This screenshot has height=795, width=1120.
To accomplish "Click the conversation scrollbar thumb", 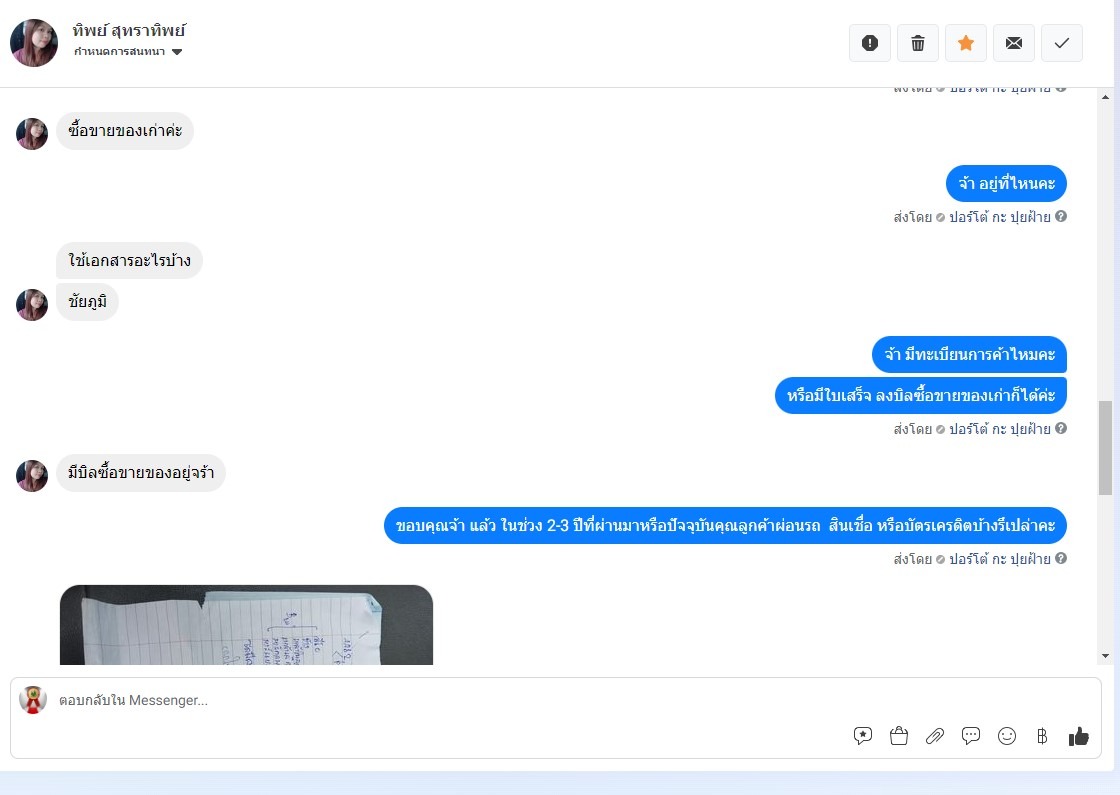I will (1106, 448).
